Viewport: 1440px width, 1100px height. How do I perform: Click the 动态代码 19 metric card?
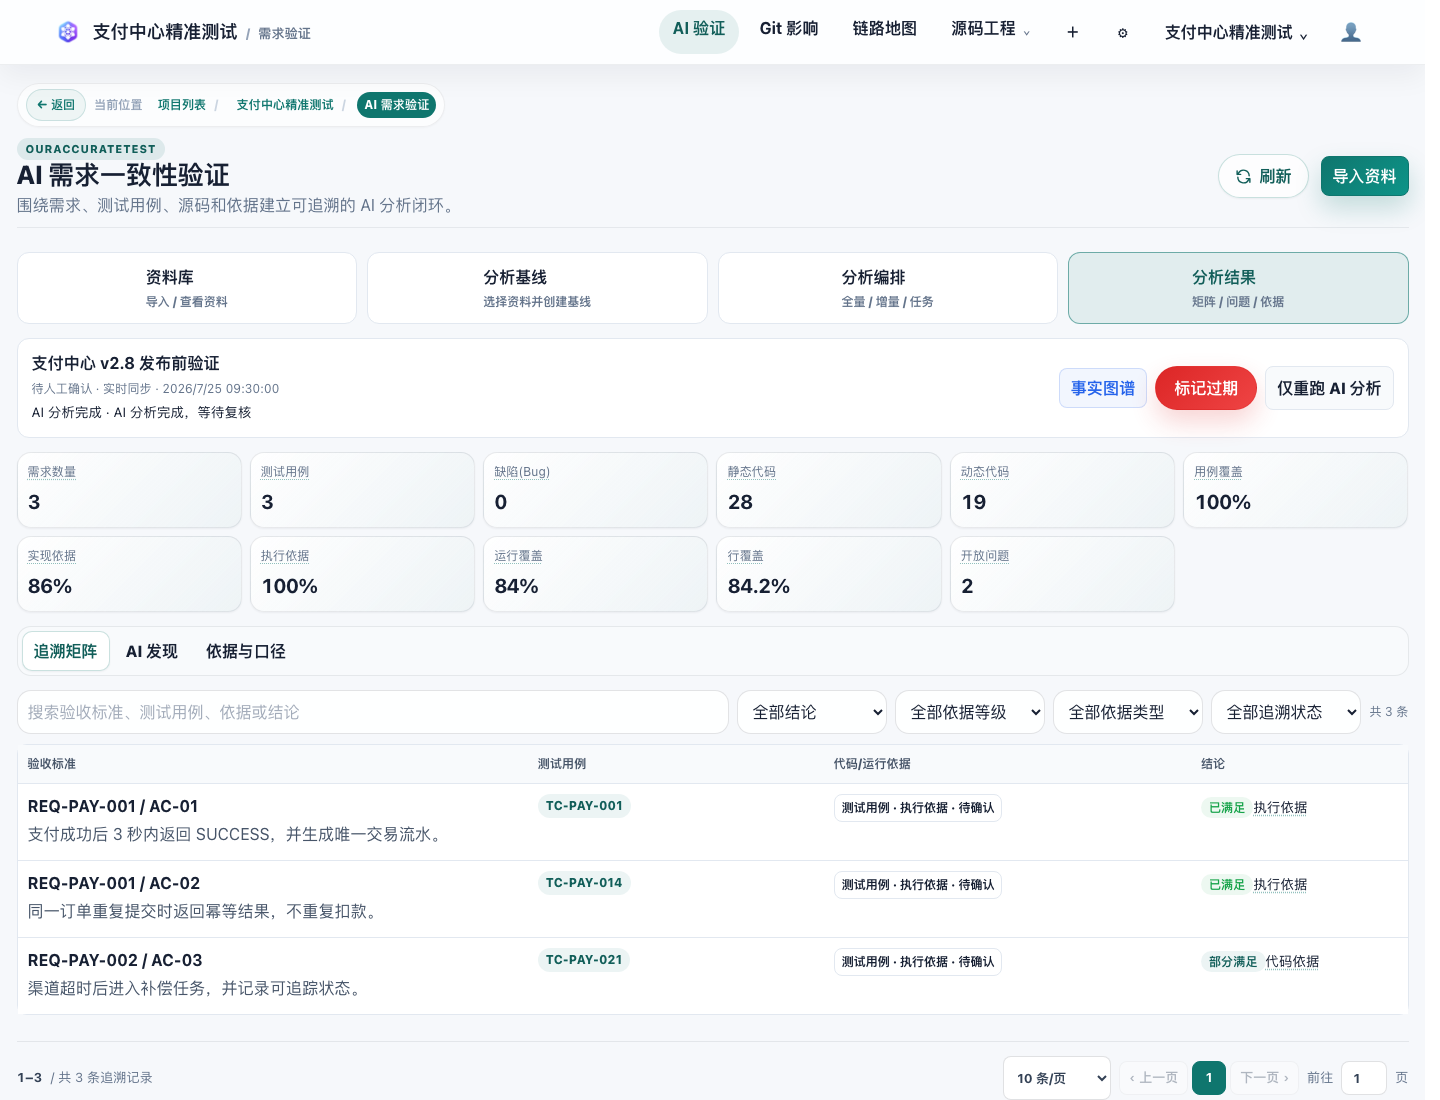tap(1062, 490)
